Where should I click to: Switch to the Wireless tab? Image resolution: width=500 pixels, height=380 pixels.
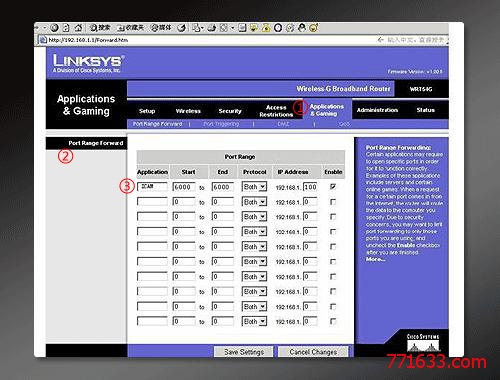[188, 111]
